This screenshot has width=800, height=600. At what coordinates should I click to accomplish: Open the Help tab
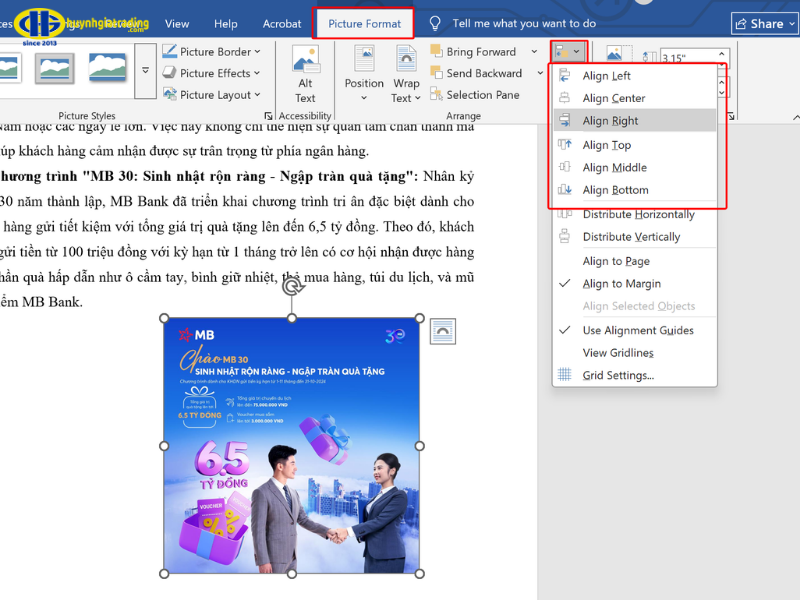pos(226,24)
